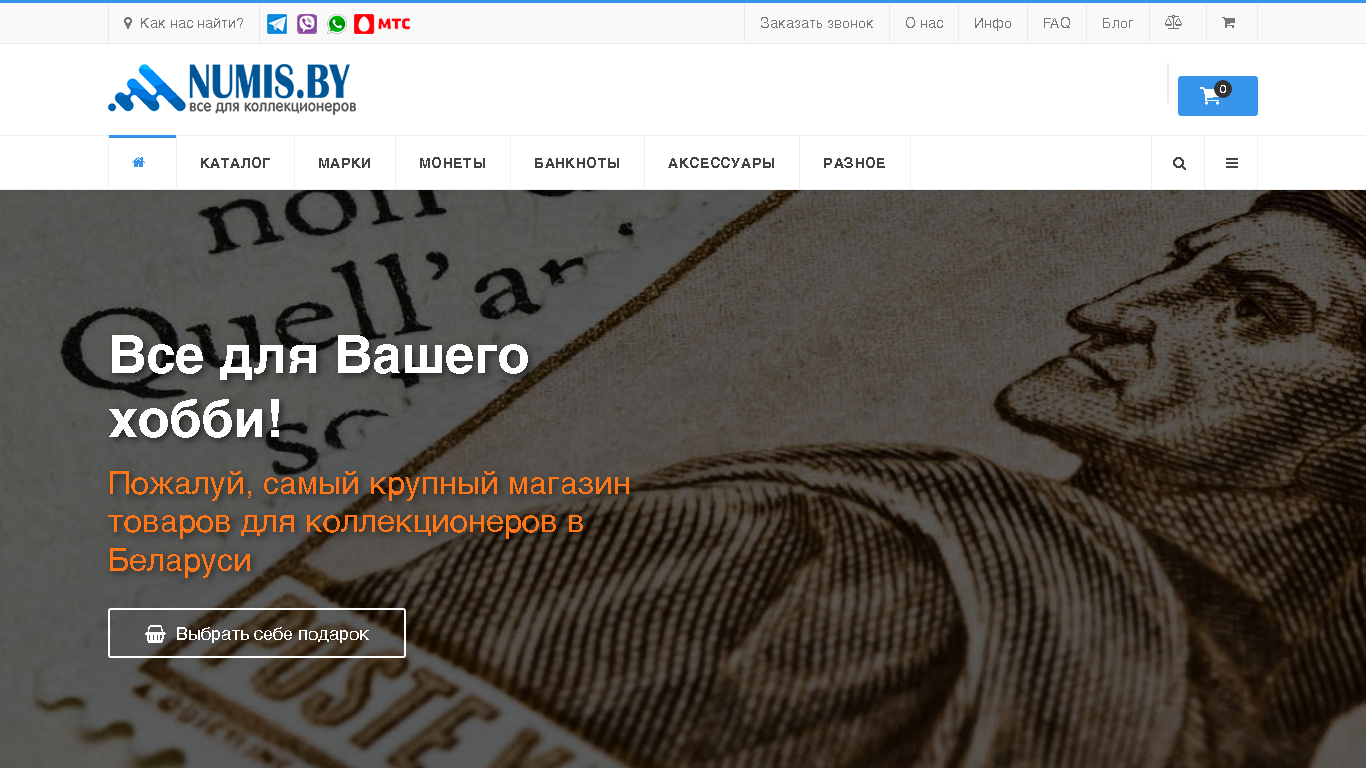
Task: Open the compare scales icon
Action: 1173,23
